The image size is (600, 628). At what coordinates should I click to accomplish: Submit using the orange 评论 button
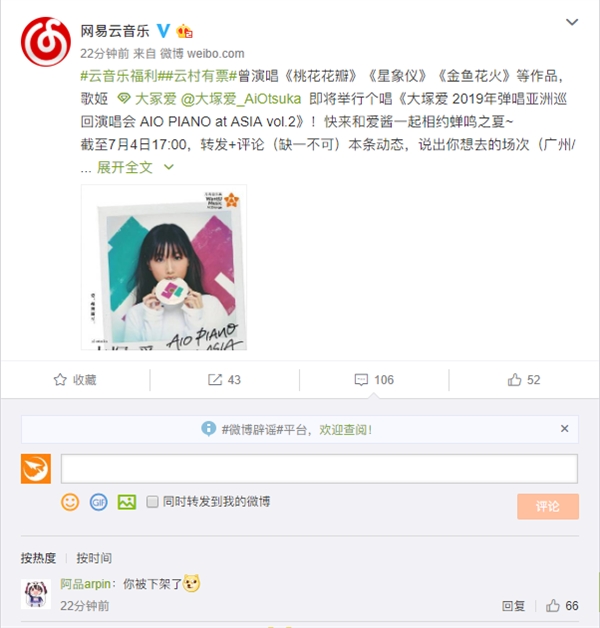click(x=548, y=507)
